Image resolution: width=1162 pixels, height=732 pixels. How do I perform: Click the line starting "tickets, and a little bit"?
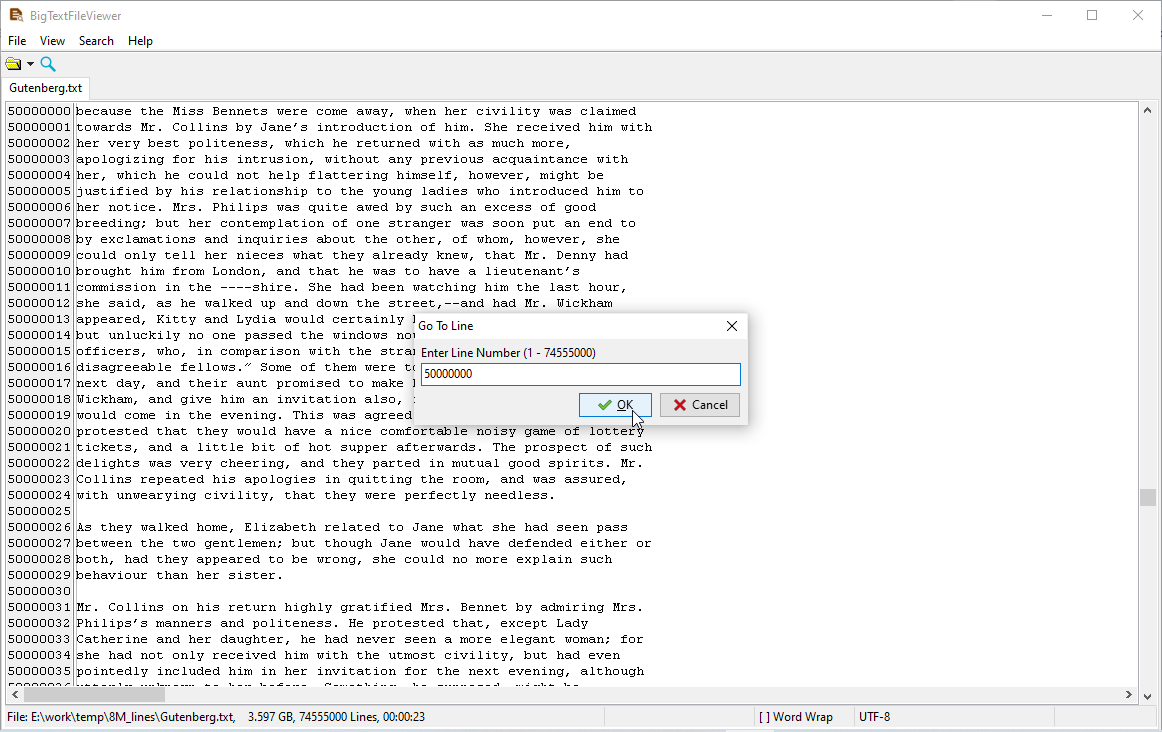[364, 447]
